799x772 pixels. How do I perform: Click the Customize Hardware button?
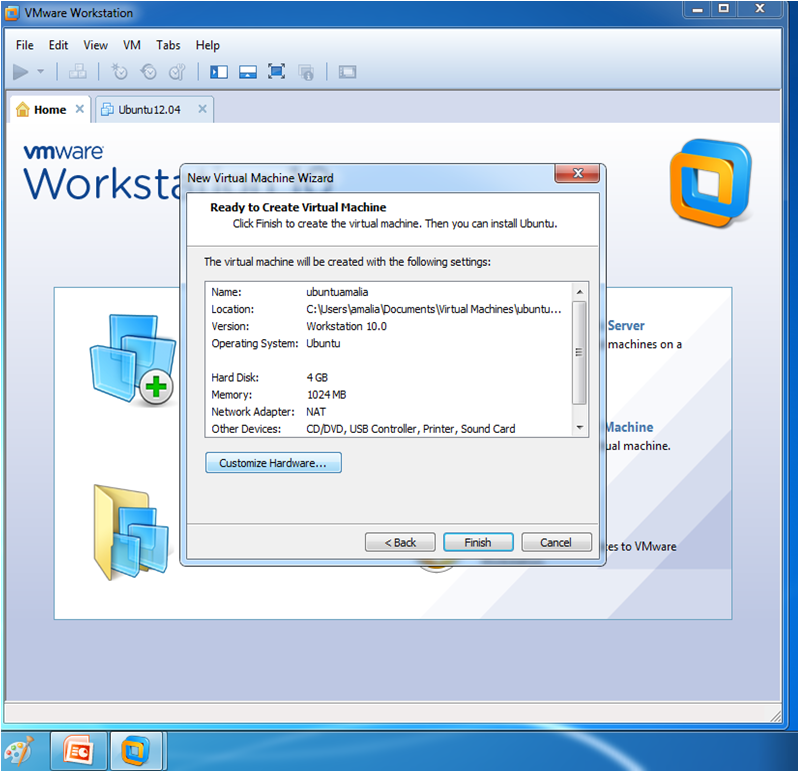[274, 463]
